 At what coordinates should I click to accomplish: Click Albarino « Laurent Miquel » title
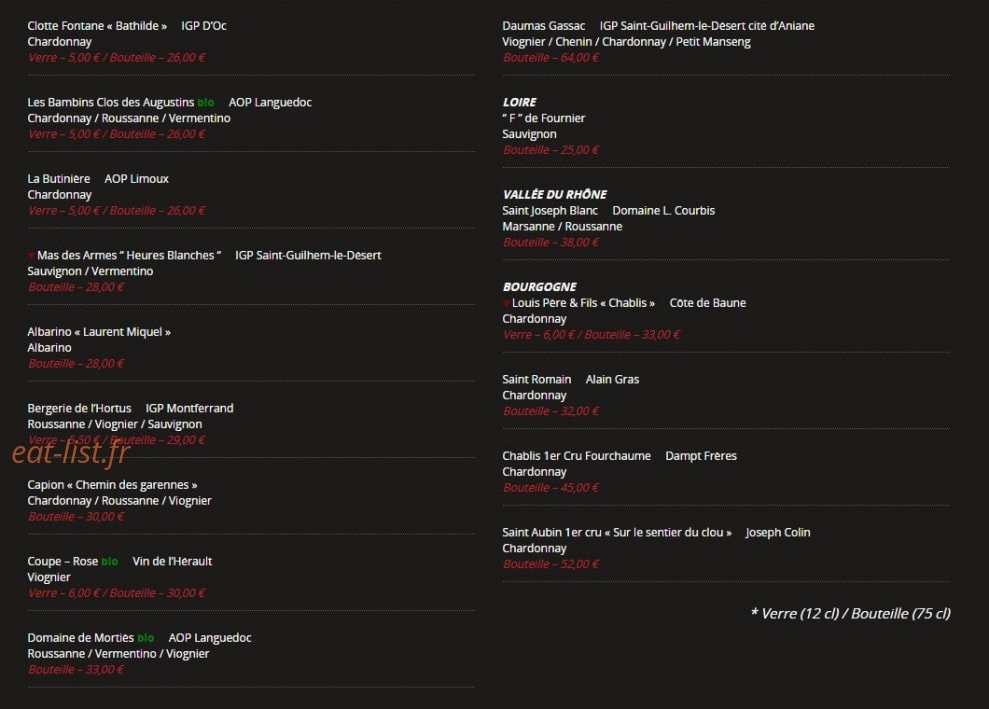[99, 332]
